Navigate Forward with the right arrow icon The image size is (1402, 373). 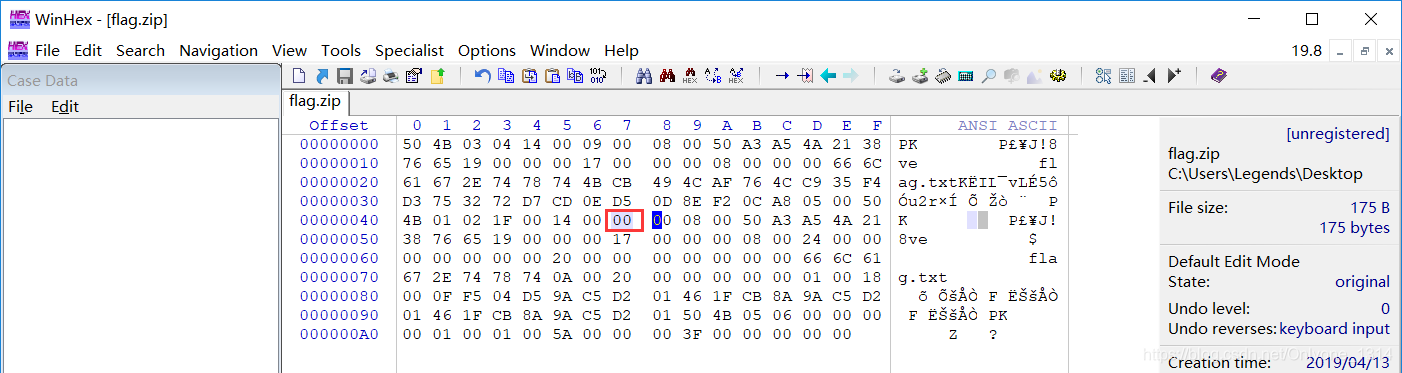coord(850,75)
